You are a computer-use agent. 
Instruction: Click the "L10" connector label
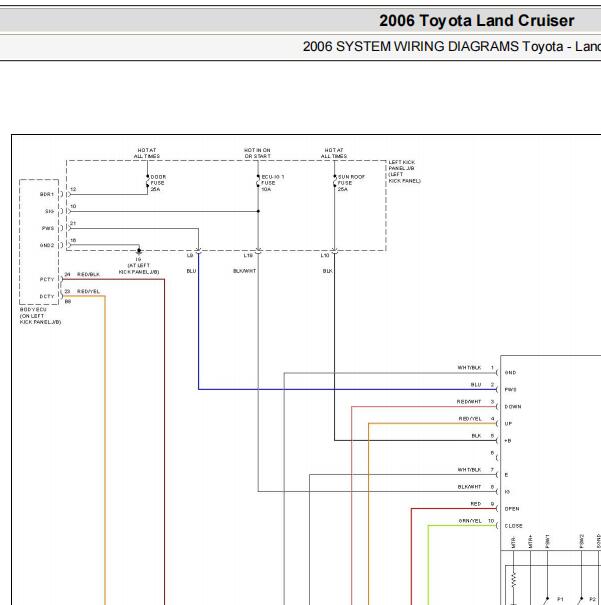click(325, 255)
